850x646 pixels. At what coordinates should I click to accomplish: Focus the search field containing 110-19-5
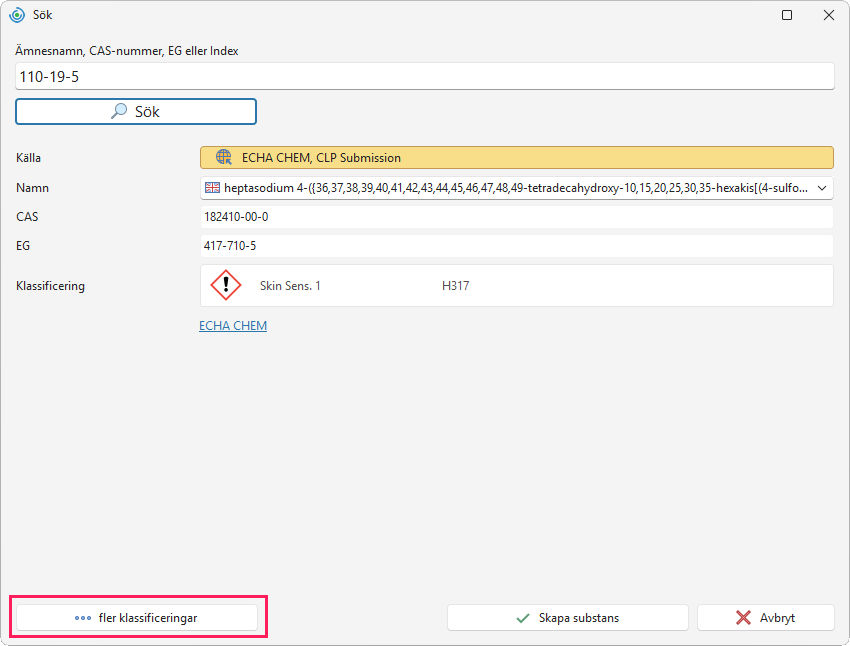(x=424, y=76)
